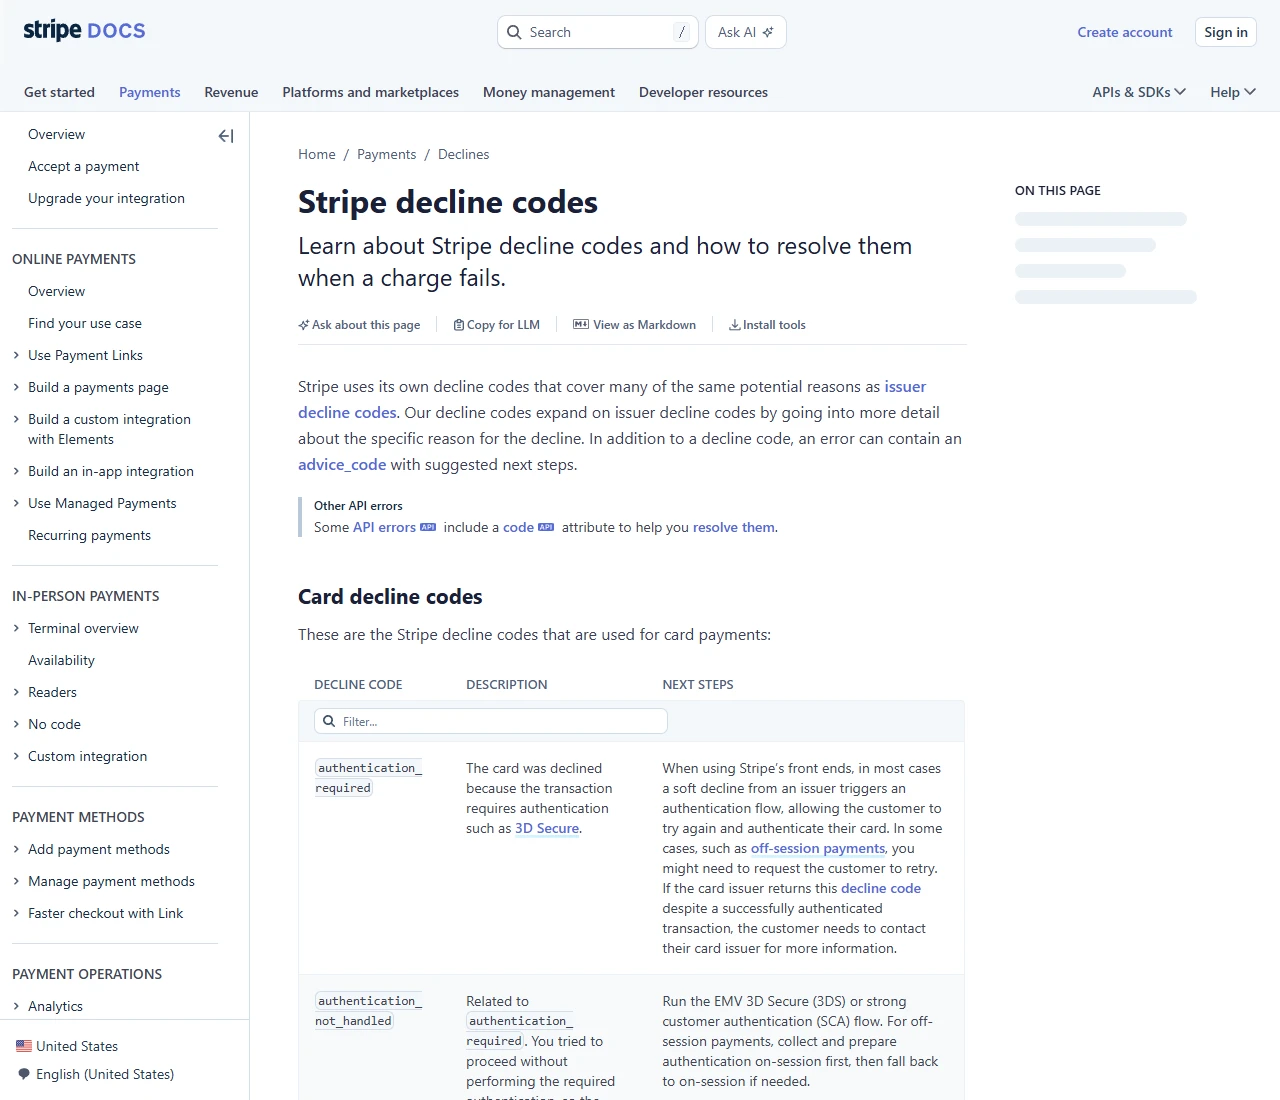Follow the resolve them link
The height and width of the screenshot is (1100, 1280).
pyautogui.click(x=734, y=527)
